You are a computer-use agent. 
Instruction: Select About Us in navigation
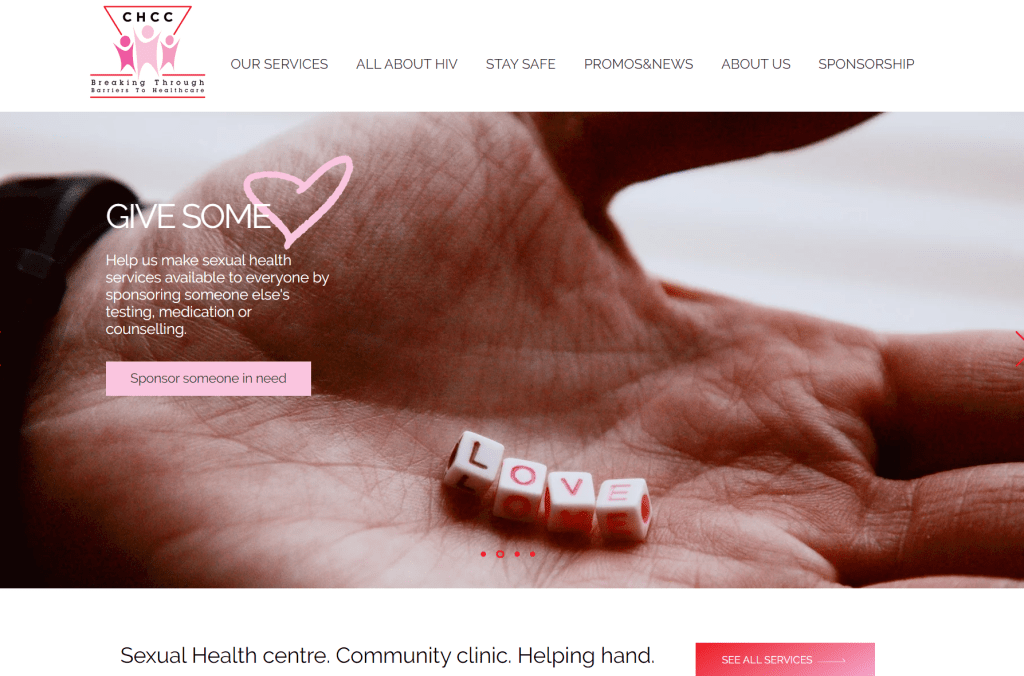point(756,64)
